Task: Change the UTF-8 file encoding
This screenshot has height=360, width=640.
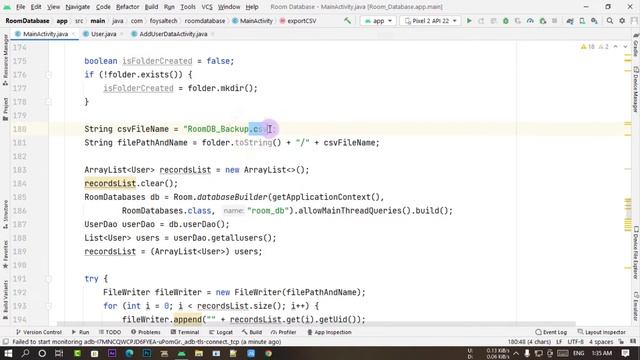Action: point(576,342)
